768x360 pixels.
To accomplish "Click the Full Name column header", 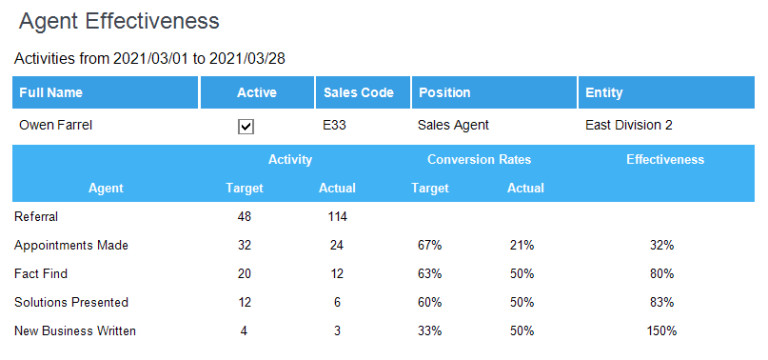I will tap(105, 93).
